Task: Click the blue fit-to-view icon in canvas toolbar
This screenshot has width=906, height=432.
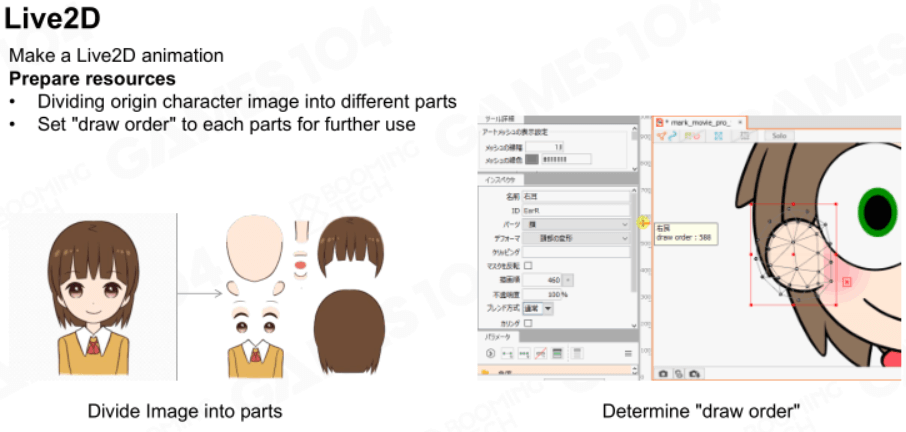Action: coord(719,136)
